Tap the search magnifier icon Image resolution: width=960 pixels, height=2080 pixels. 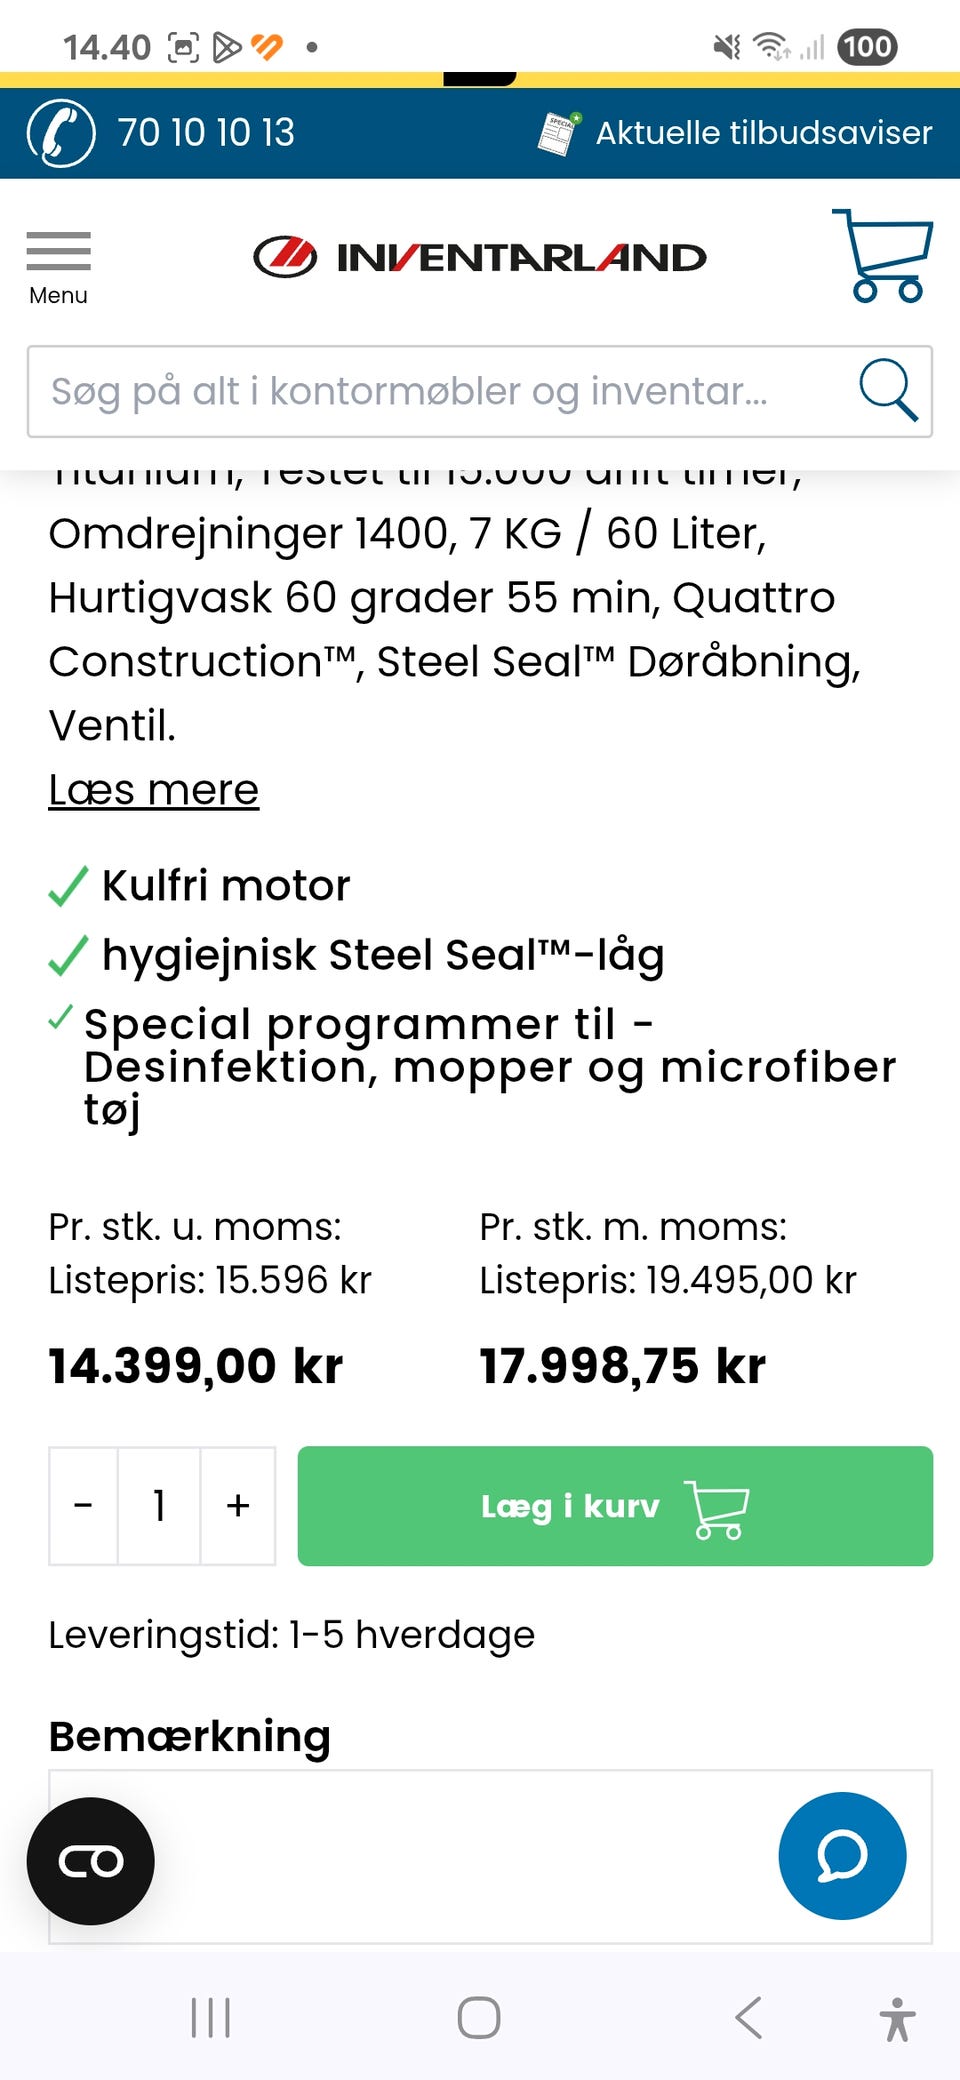tap(888, 390)
